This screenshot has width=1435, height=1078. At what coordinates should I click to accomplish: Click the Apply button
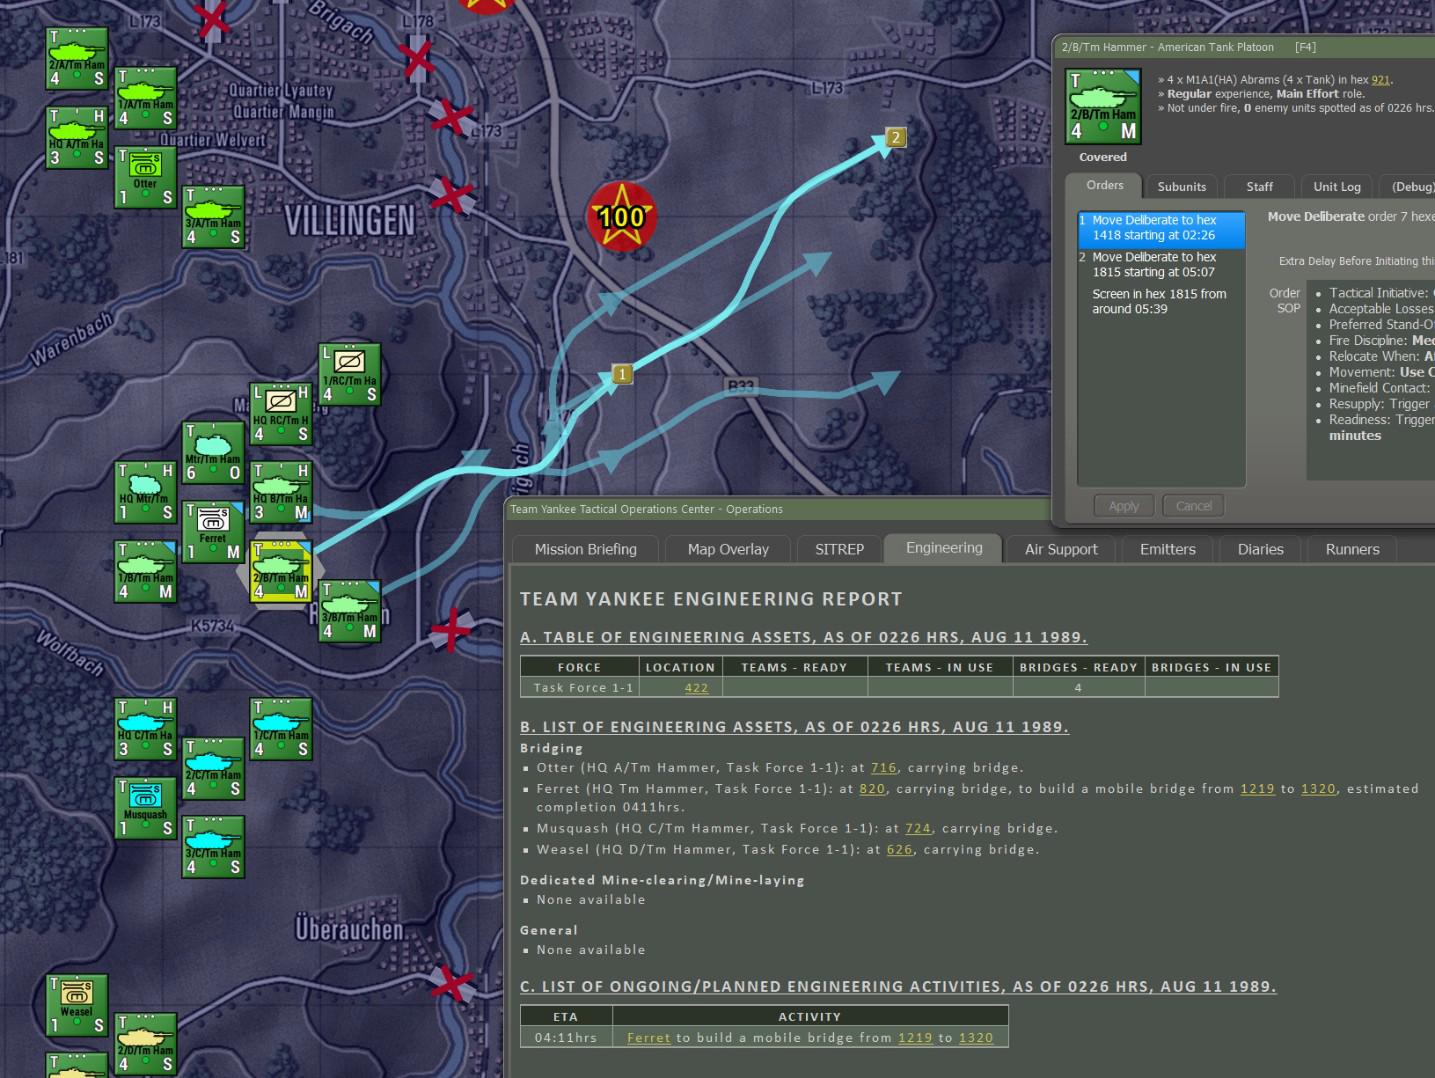pyautogui.click(x=1124, y=506)
